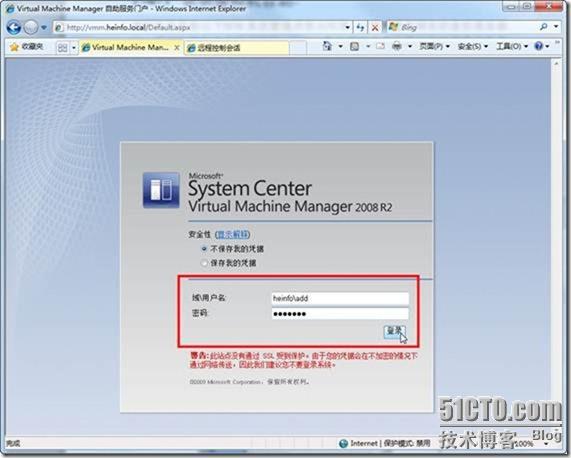This screenshot has height=458, width=571.
Task: Open Favorites with the star button
Action: point(26,47)
